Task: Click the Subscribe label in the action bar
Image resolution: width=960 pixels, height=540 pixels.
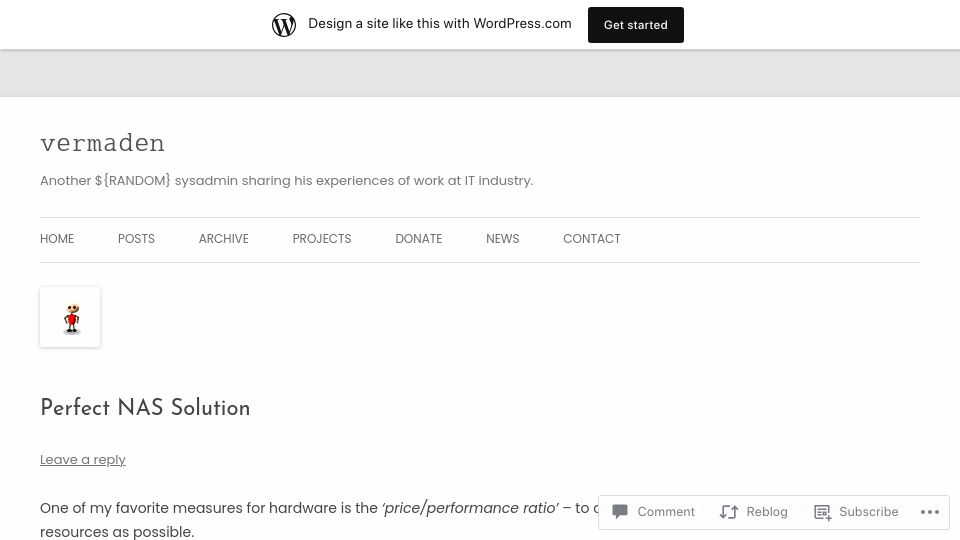Action: (868, 512)
